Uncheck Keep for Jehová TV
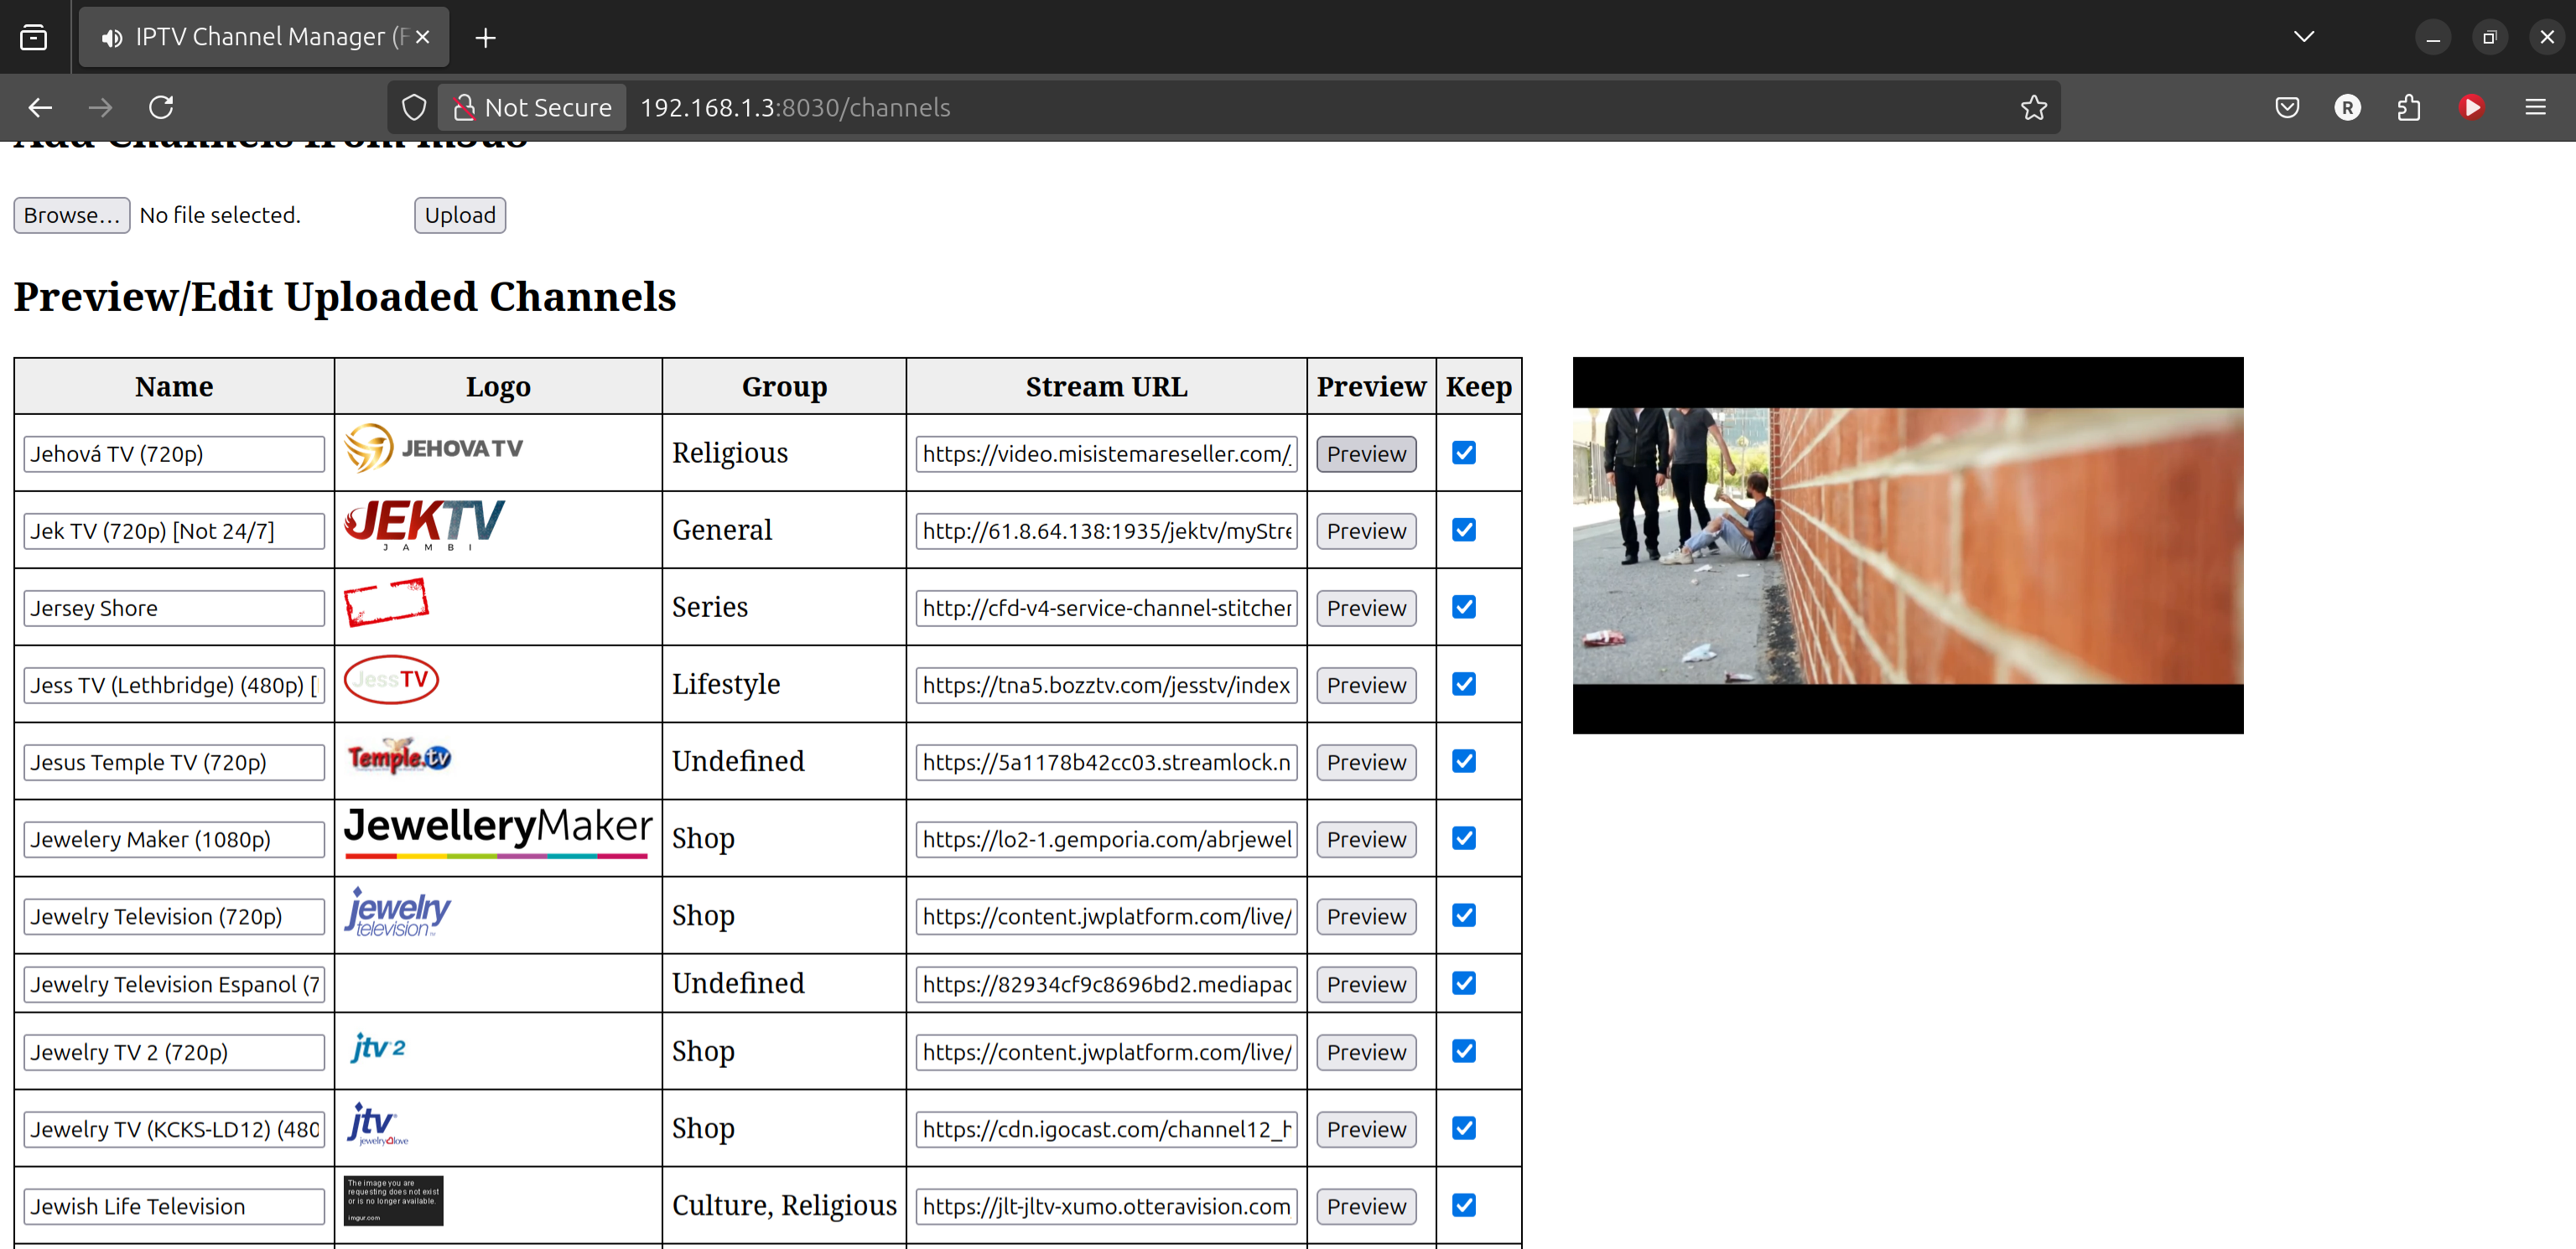2576x1249 pixels. pos(1463,453)
